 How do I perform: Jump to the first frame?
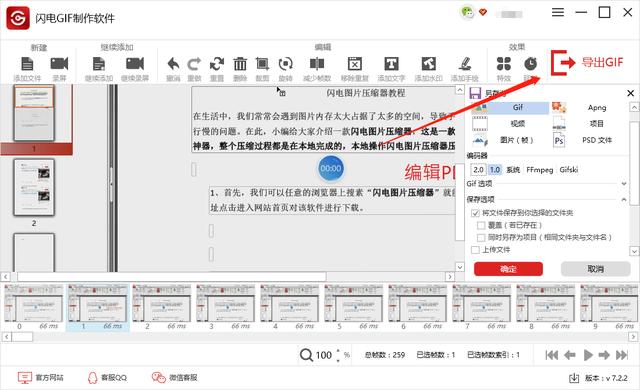click(551, 355)
